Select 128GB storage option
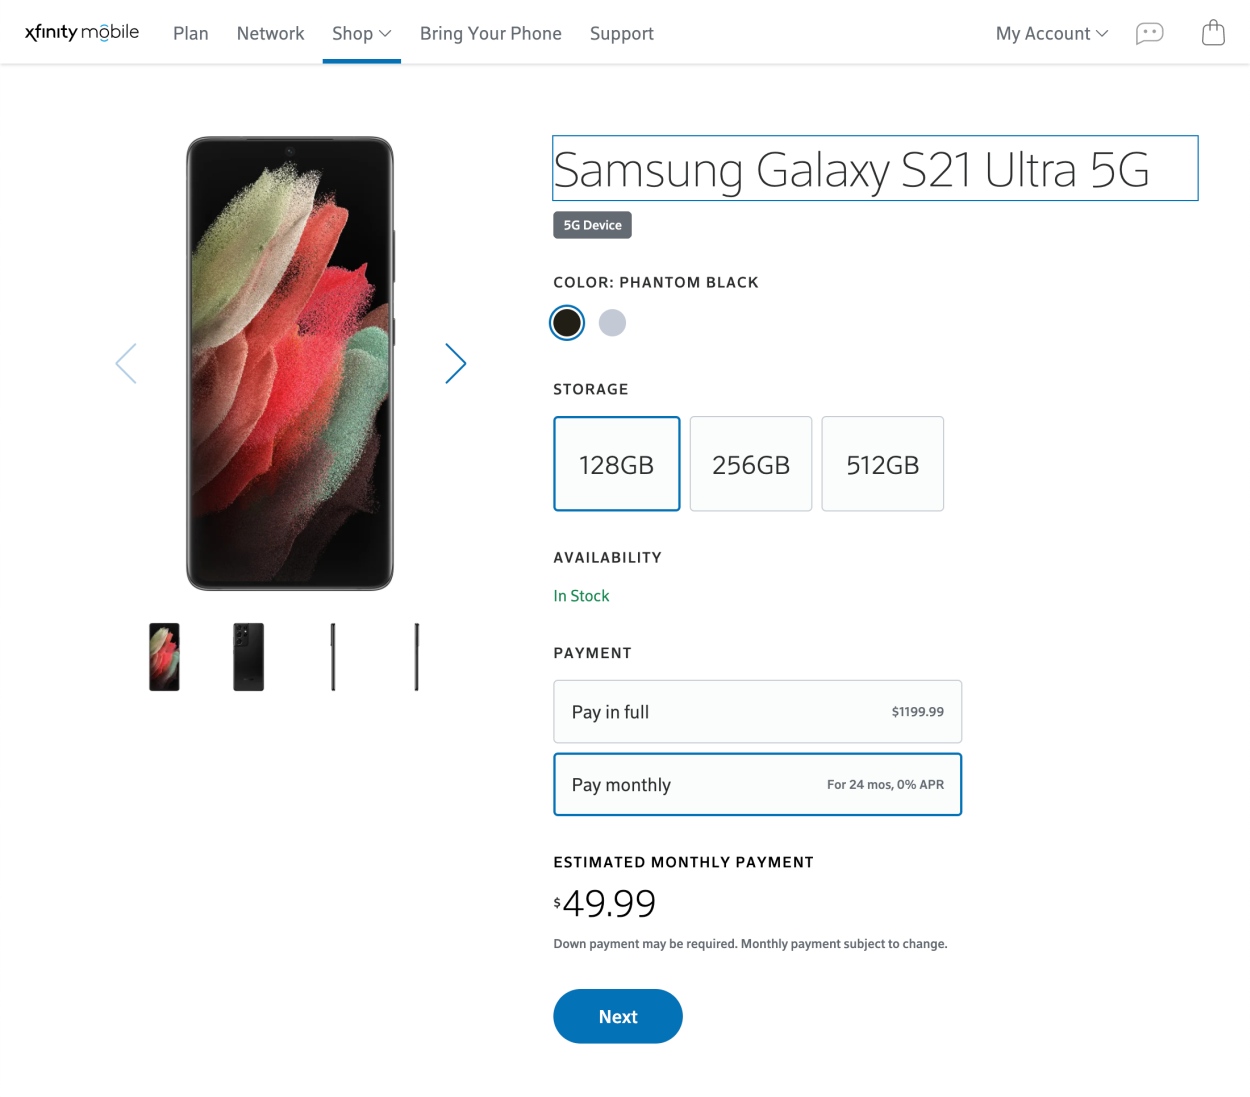The height and width of the screenshot is (1097, 1250). [616, 464]
